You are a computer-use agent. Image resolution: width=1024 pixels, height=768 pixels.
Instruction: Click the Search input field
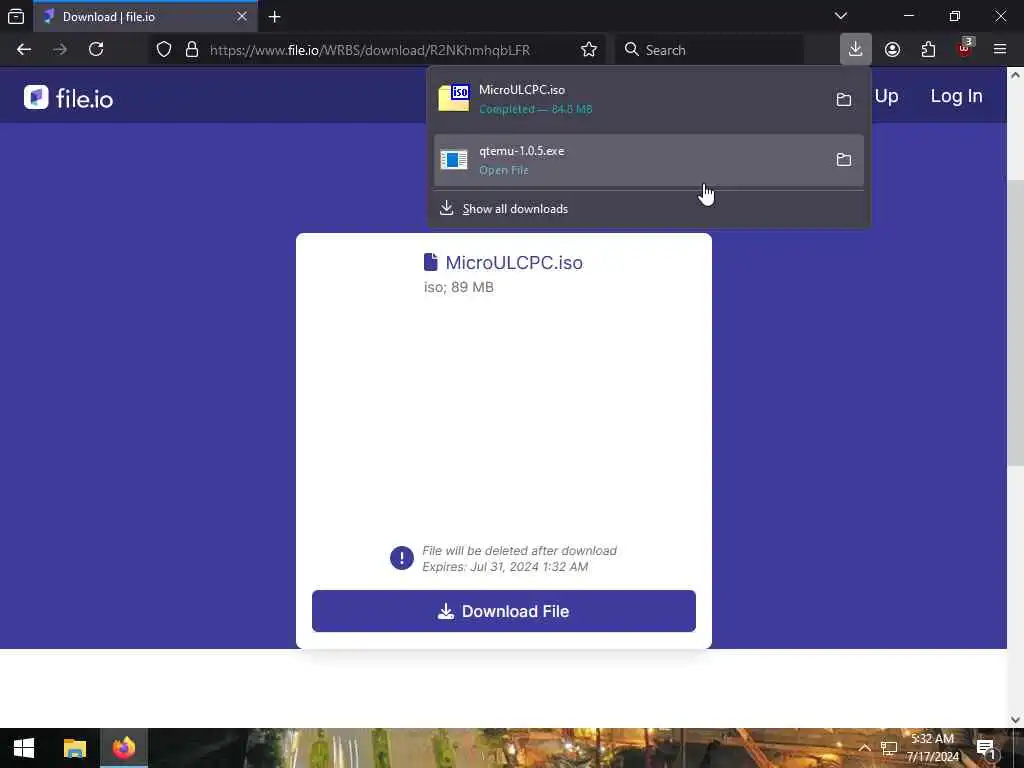(x=709, y=50)
